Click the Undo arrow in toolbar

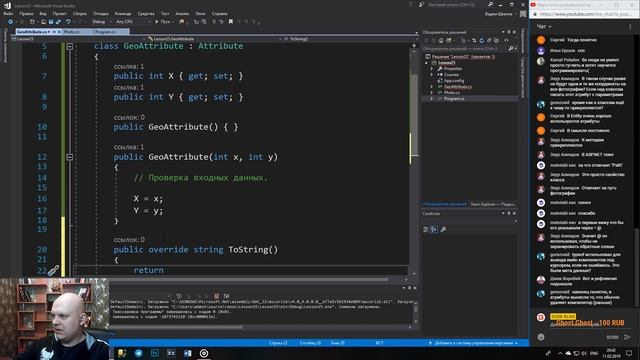coord(68,22)
